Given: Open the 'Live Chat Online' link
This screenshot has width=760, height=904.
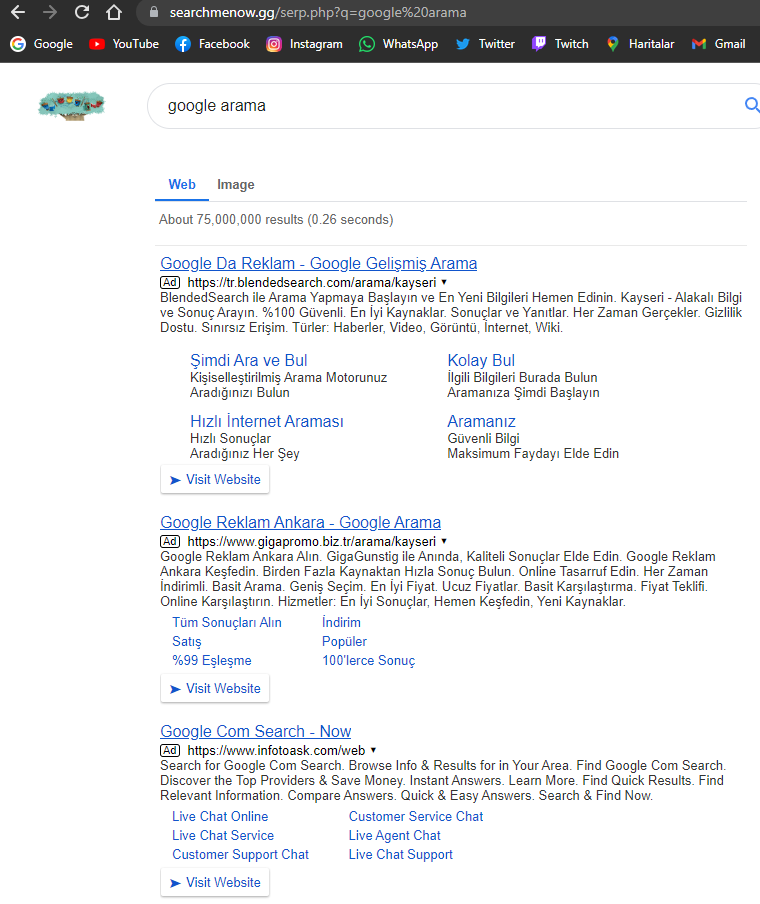Looking at the screenshot, I should click(220, 816).
